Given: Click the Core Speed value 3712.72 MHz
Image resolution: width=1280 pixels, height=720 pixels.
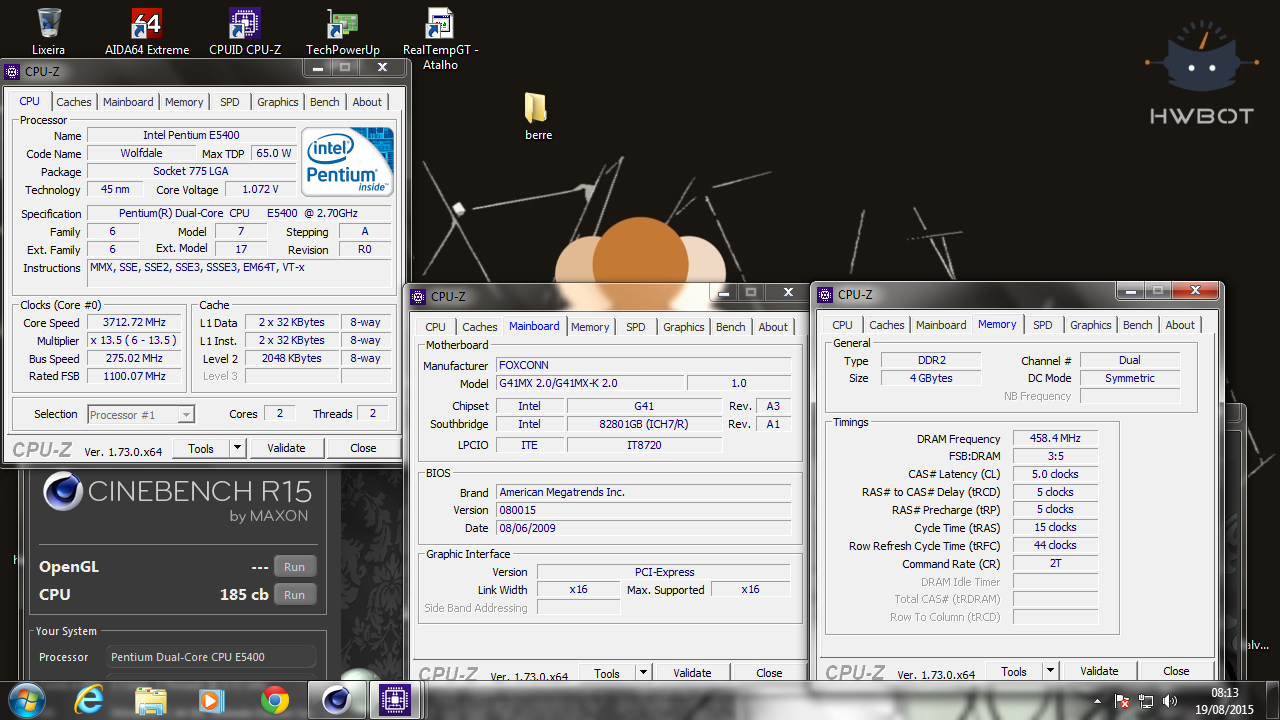Looking at the screenshot, I should (x=134, y=322).
